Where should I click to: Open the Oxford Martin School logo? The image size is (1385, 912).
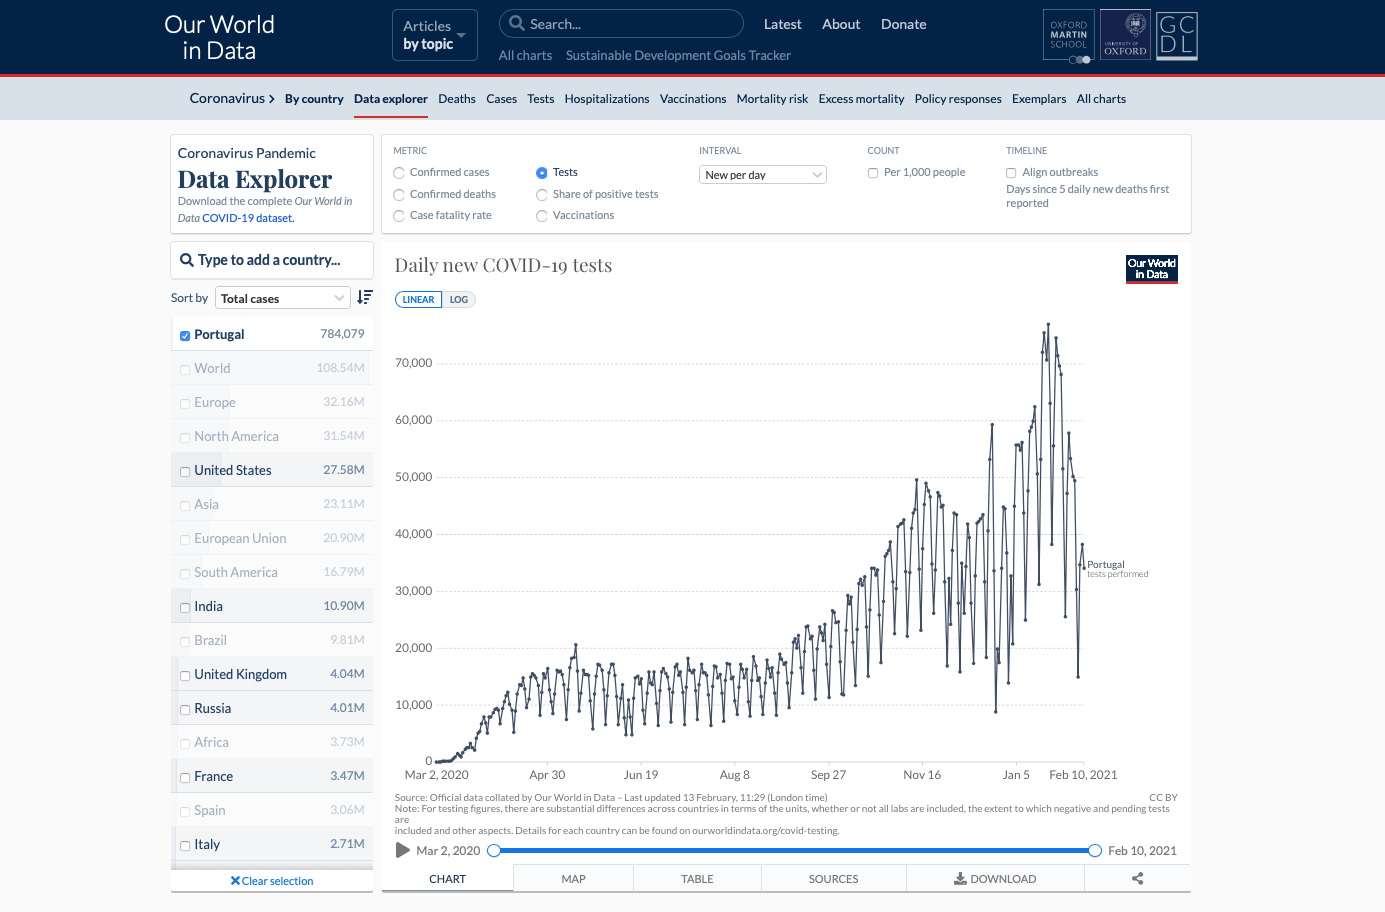pos(1068,36)
